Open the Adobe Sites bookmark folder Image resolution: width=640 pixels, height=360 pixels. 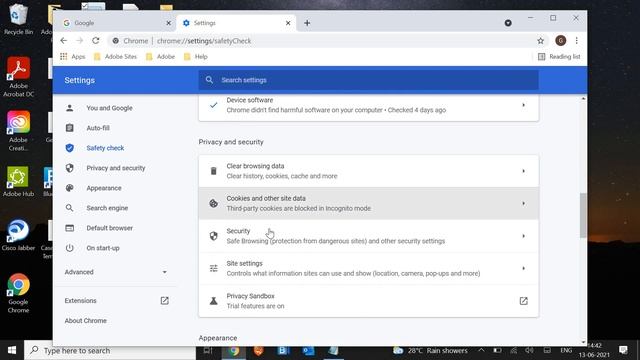click(116, 56)
